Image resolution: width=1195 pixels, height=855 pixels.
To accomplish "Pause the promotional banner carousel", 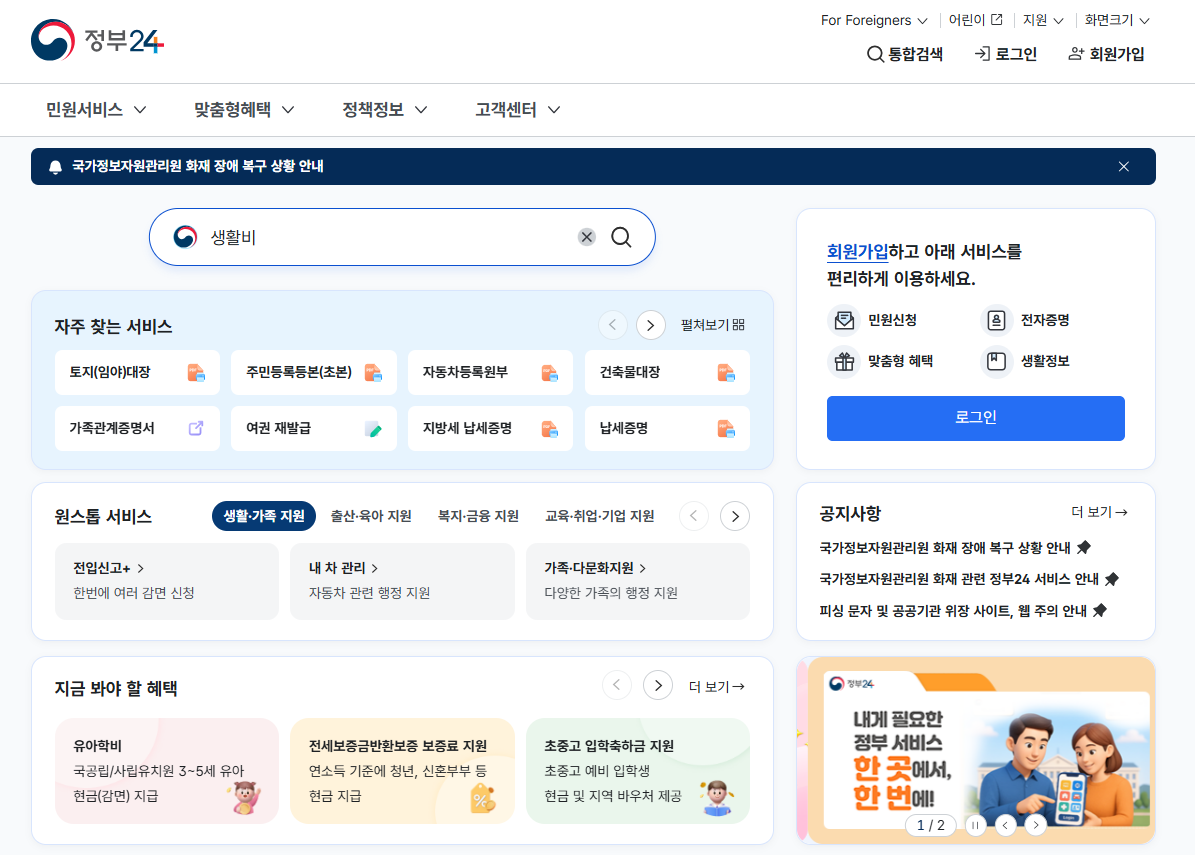I will 975,825.
